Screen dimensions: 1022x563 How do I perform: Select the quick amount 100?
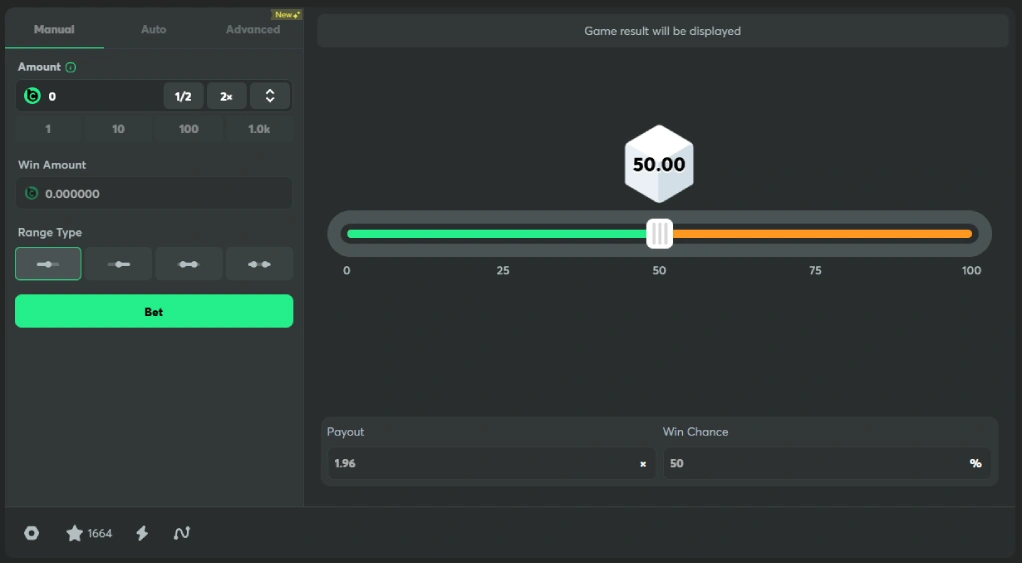[188, 129]
